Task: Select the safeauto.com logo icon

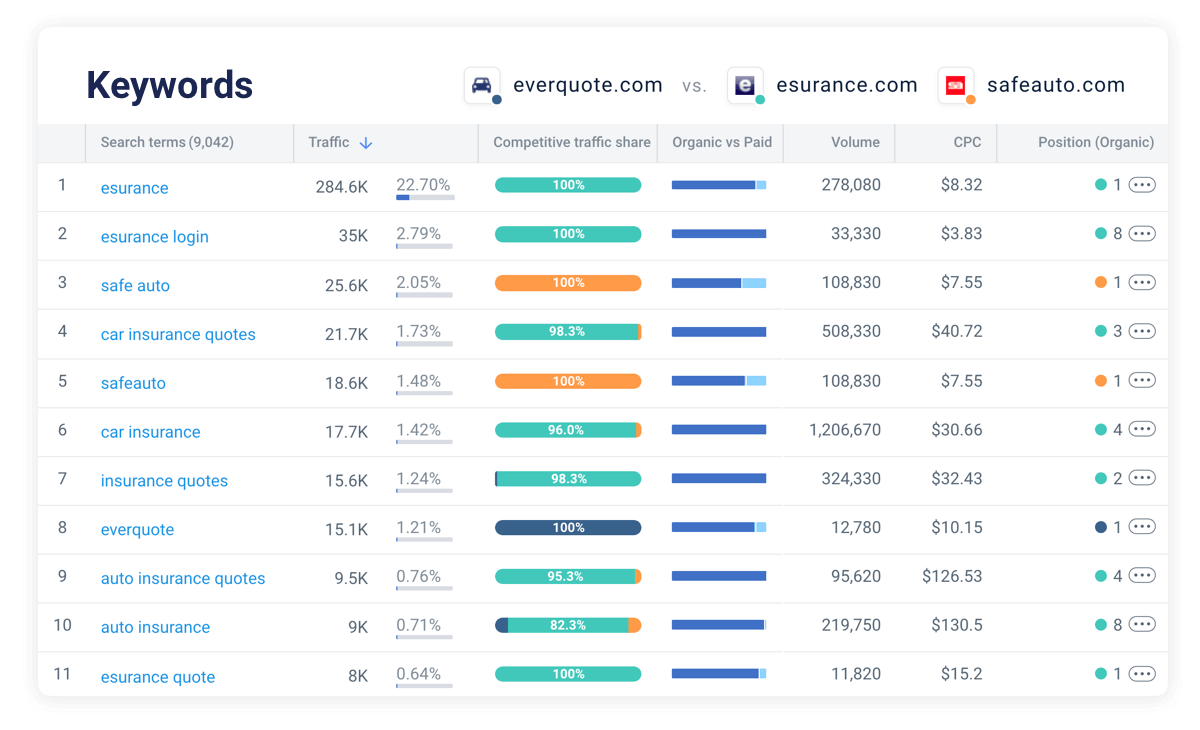Action: point(954,85)
